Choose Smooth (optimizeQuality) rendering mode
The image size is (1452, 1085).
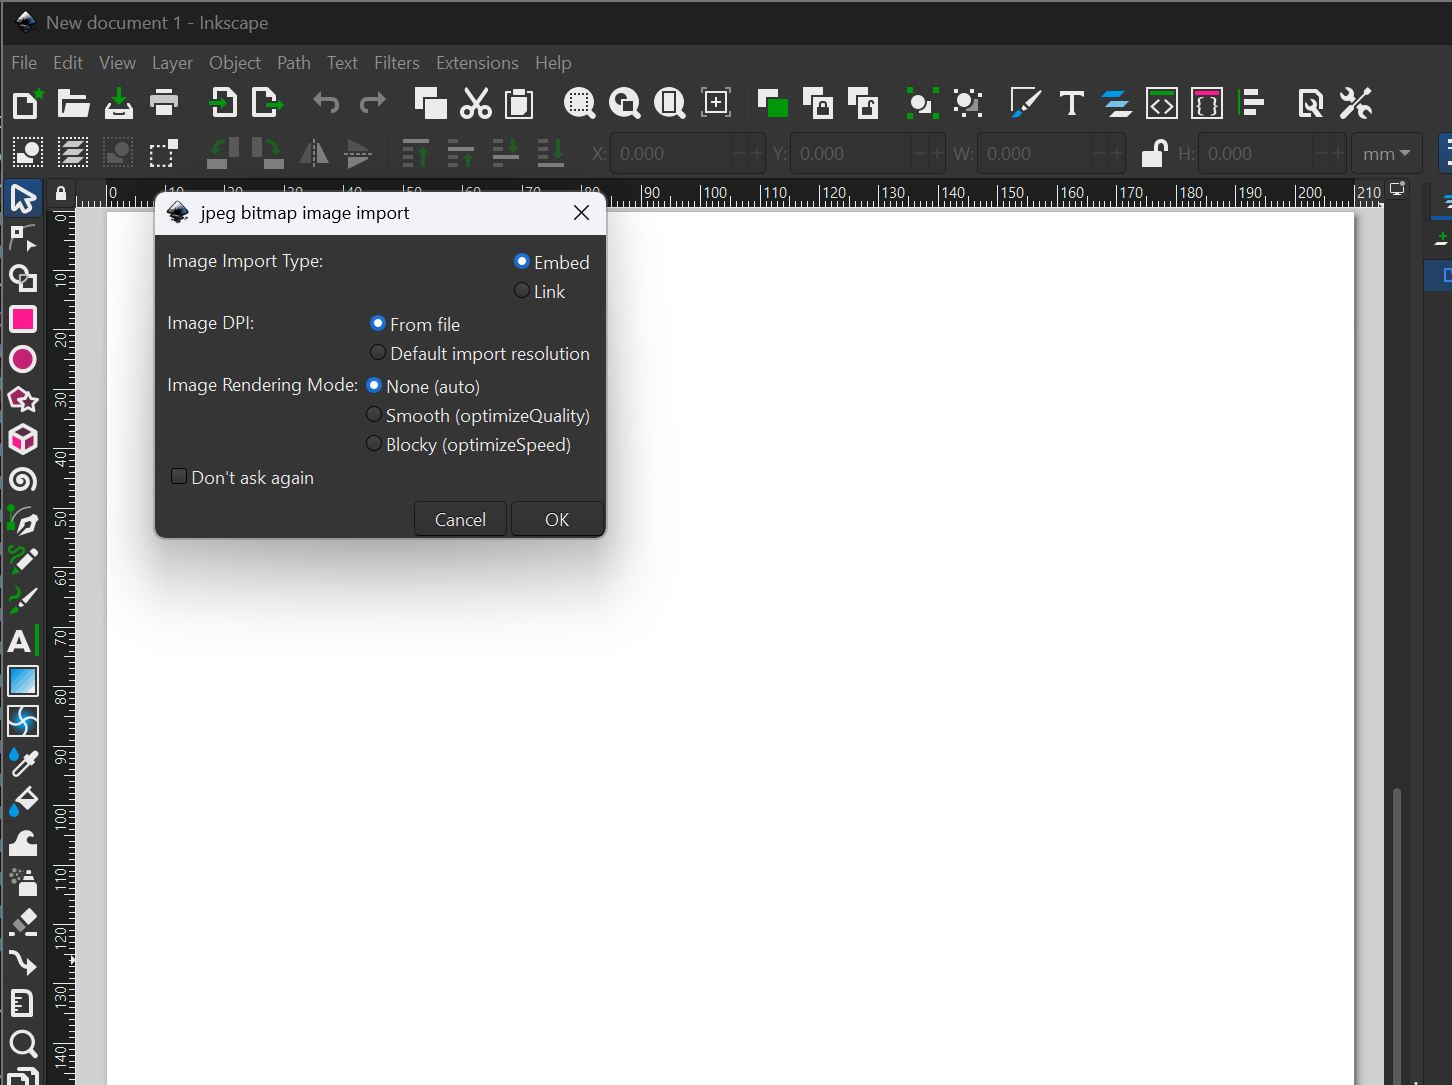(373, 414)
